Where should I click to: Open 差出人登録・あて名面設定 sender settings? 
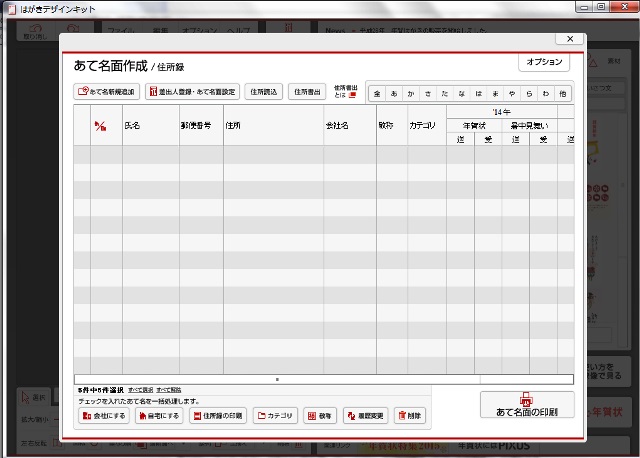[192, 92]
